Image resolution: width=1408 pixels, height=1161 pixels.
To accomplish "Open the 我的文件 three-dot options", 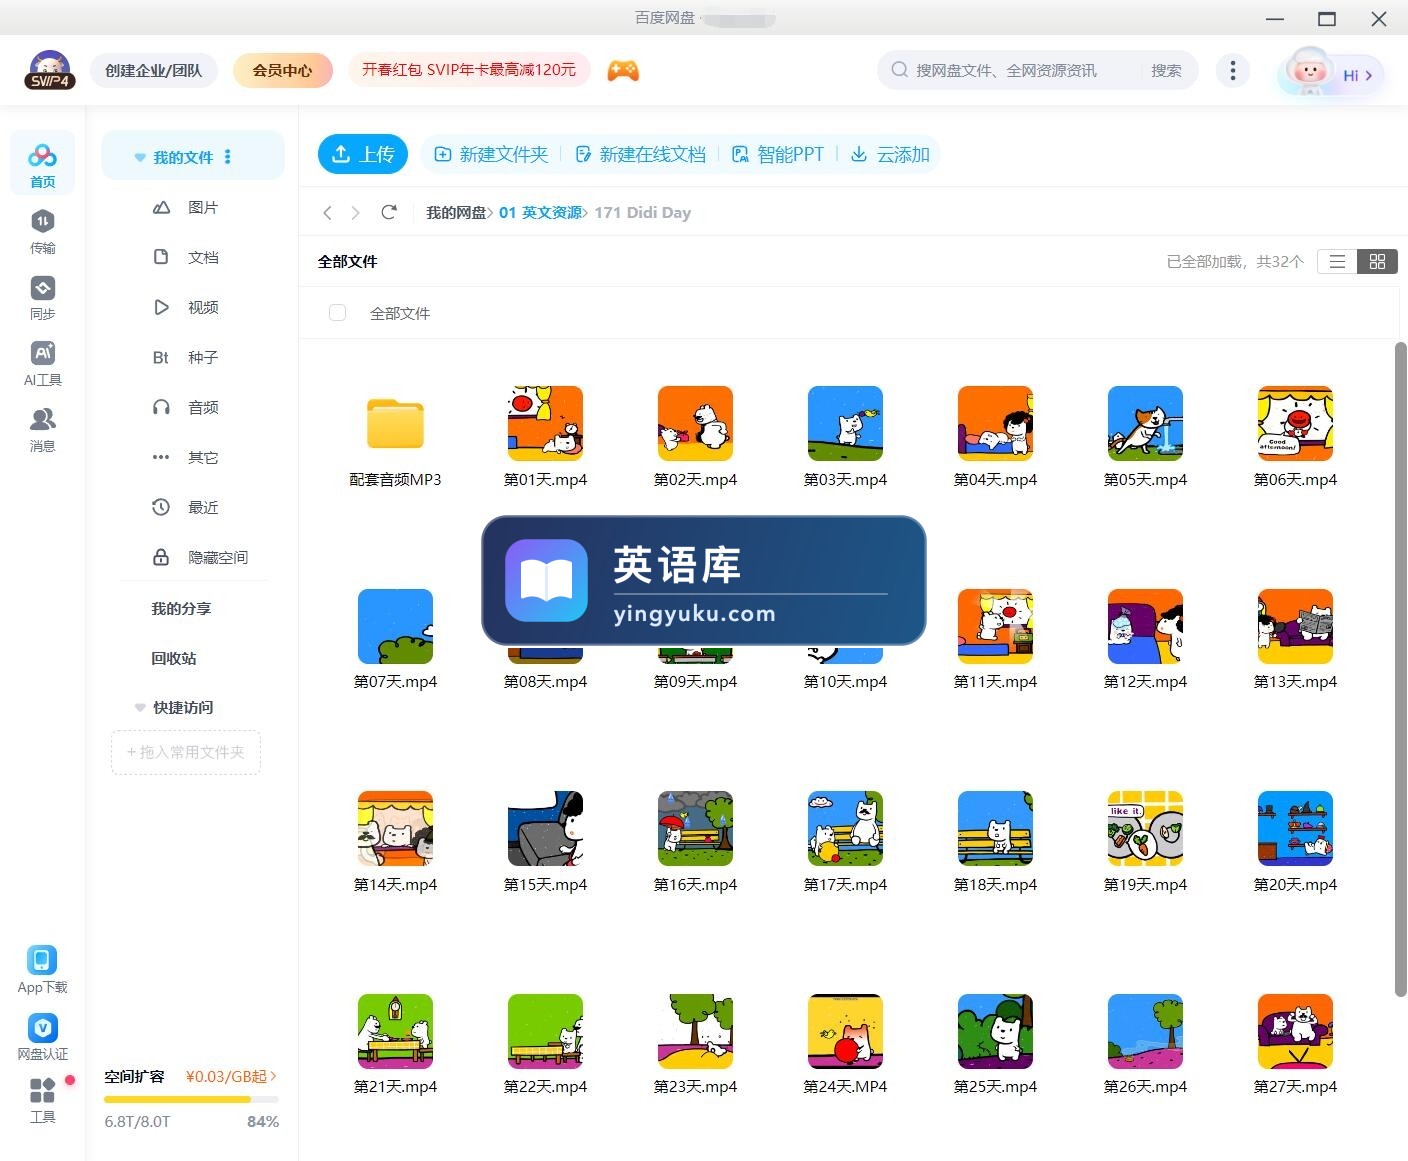I will (228, 157).
